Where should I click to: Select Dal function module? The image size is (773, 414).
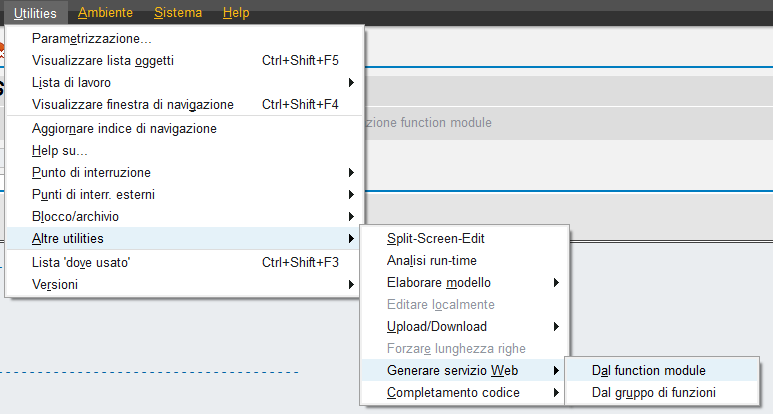pos(662,371)
